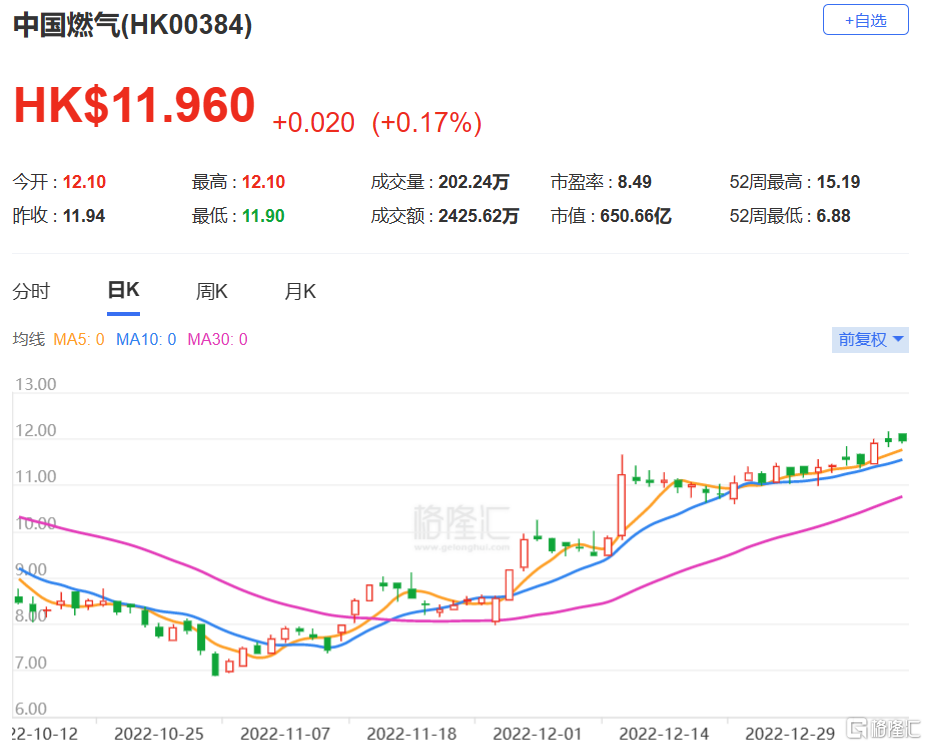
Task: Click the 今开 value 12.10
Action: click(85, 182)
